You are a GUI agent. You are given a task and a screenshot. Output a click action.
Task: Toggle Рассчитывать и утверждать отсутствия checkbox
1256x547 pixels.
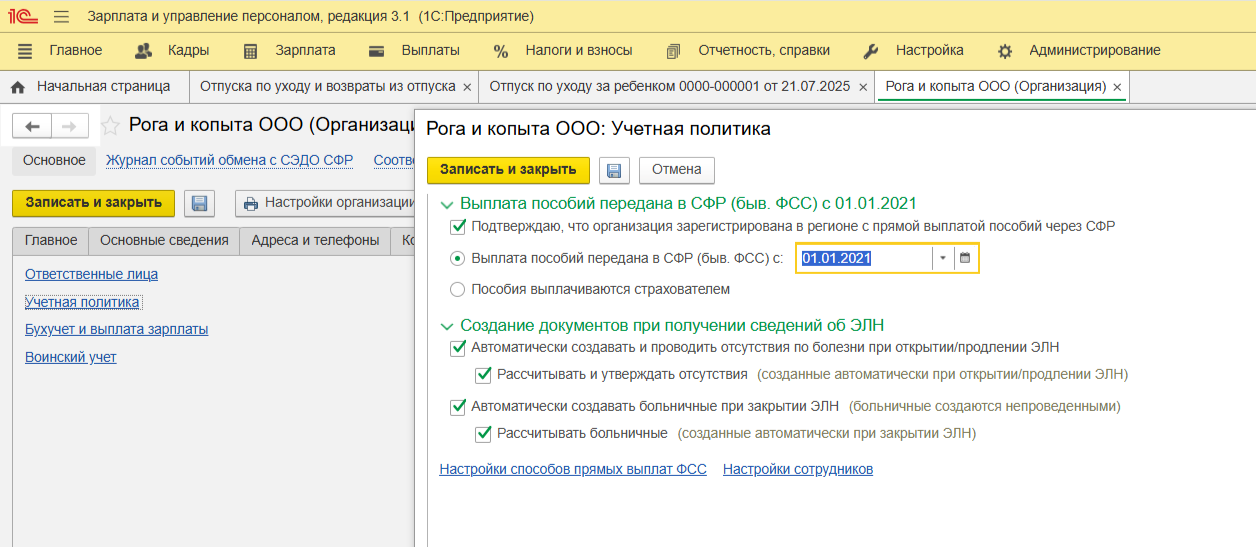[484, 375]
